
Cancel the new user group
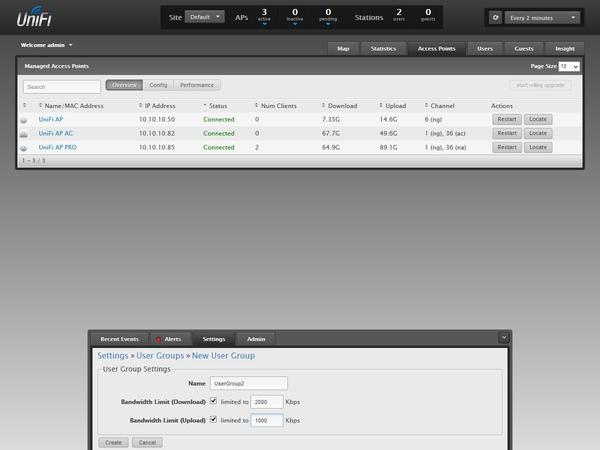(x=147, y=442)
